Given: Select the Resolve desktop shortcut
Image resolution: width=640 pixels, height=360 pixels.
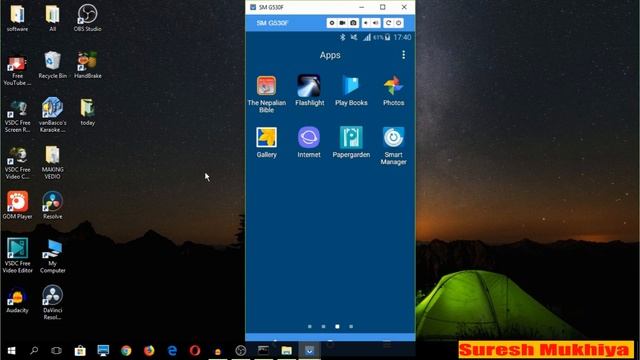Looking at the screenshot, I should point(53,205).
